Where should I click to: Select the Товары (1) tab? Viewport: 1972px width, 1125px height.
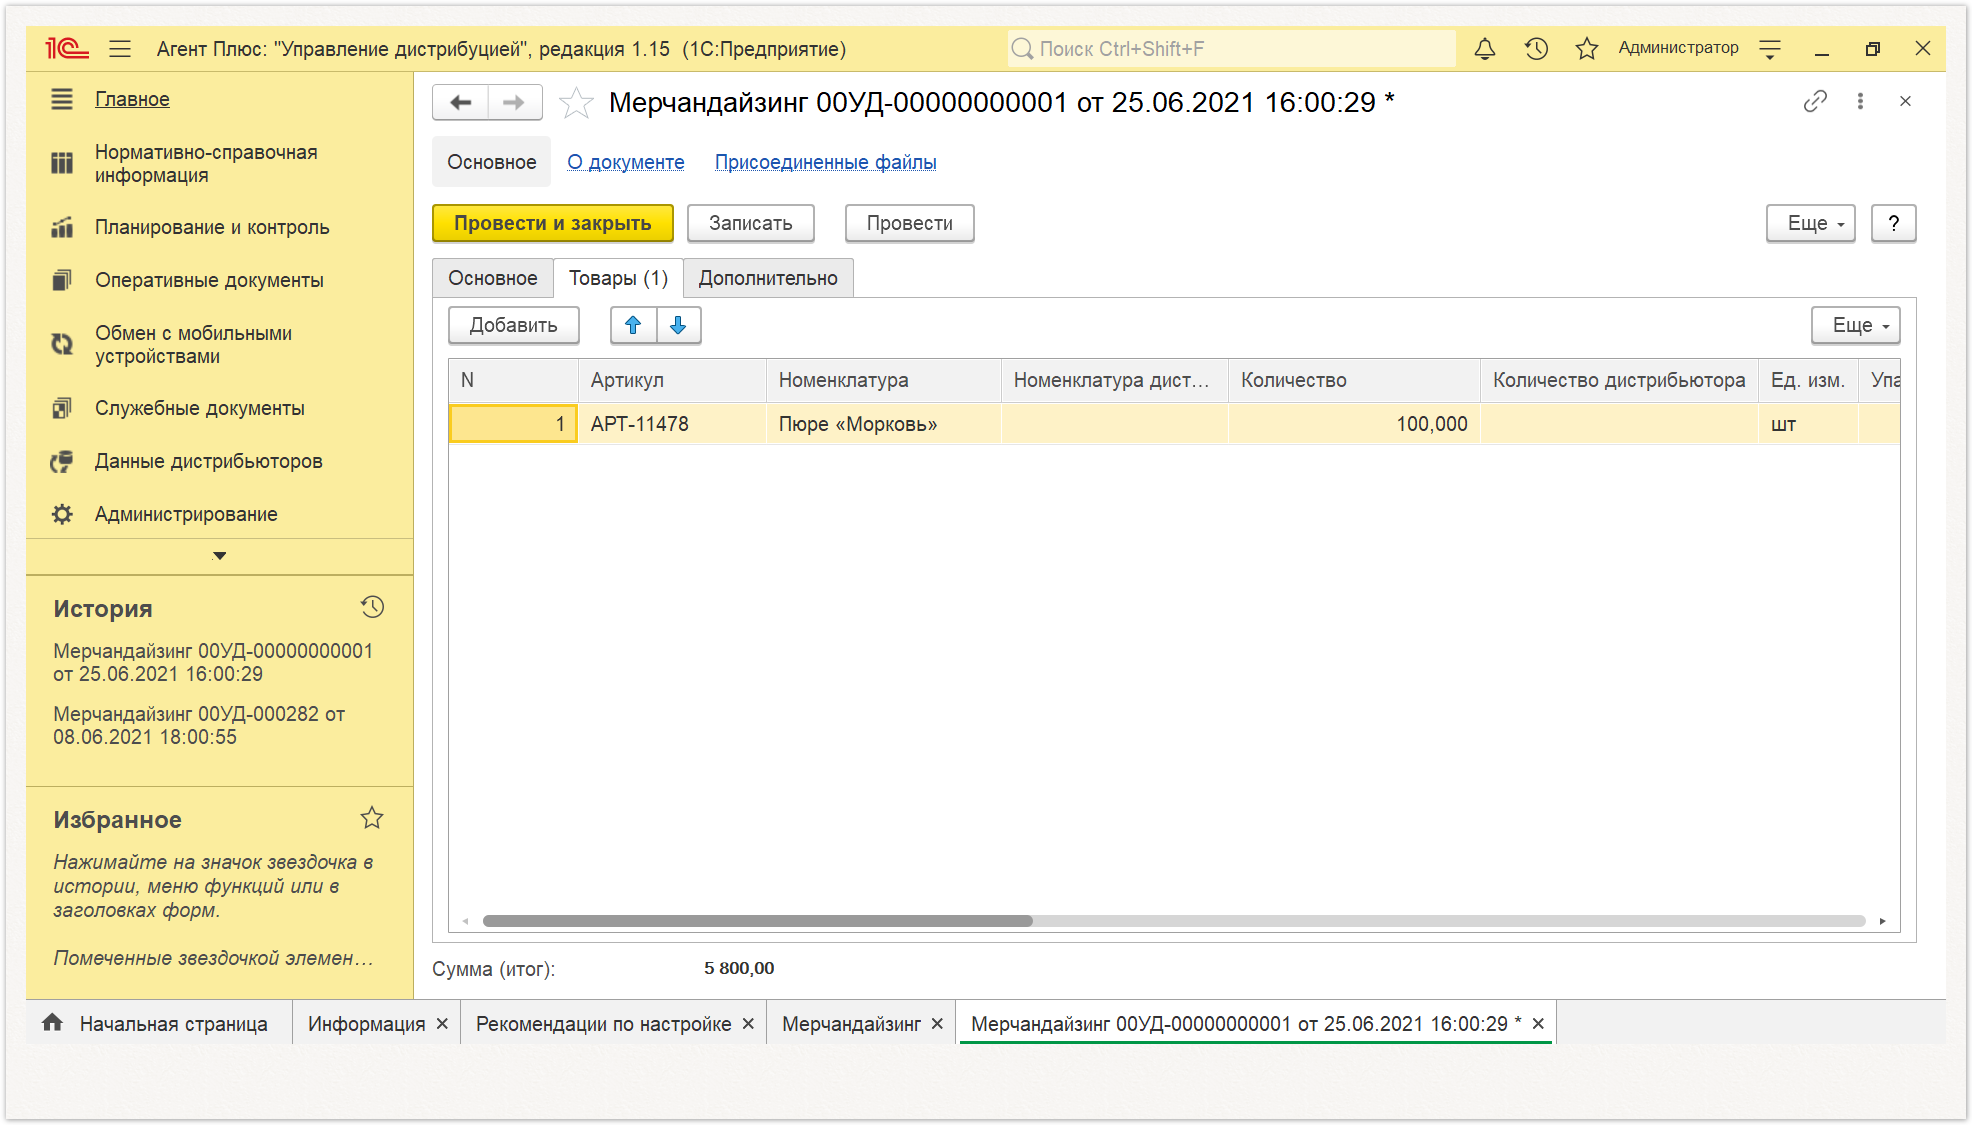click(x=618, y=278)
